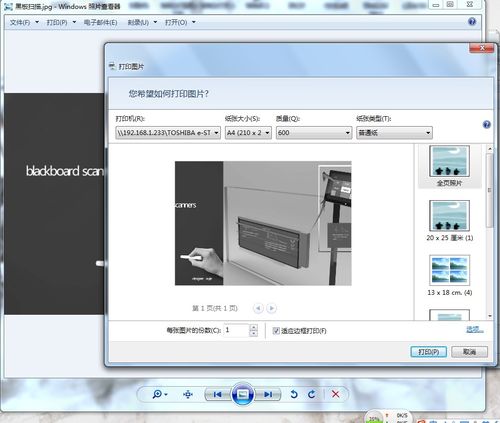
Task: Toggle the fit picture to frame checkbox
Action: point(276,331)
